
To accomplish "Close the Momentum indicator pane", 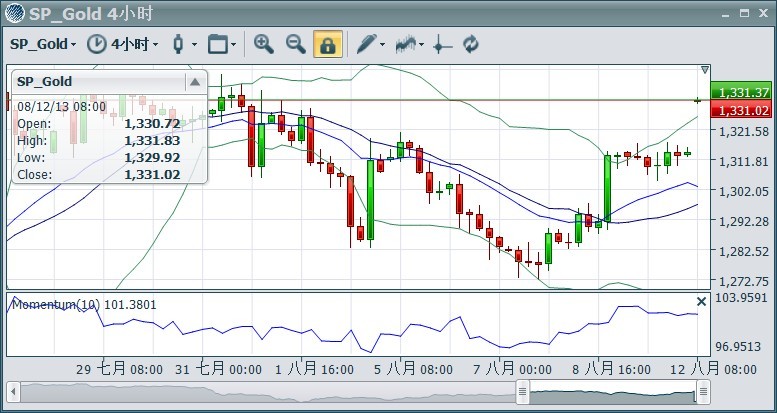I will tap(701, 301).
